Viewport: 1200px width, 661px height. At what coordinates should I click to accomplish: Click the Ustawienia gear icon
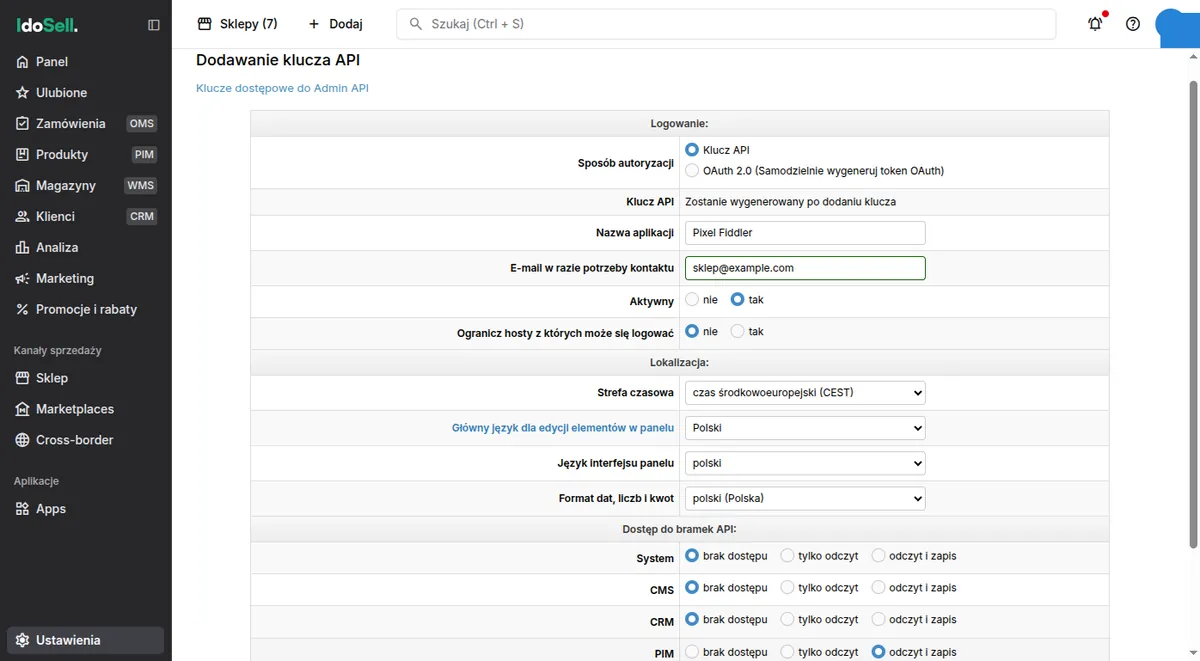click(x=22, y=640)
